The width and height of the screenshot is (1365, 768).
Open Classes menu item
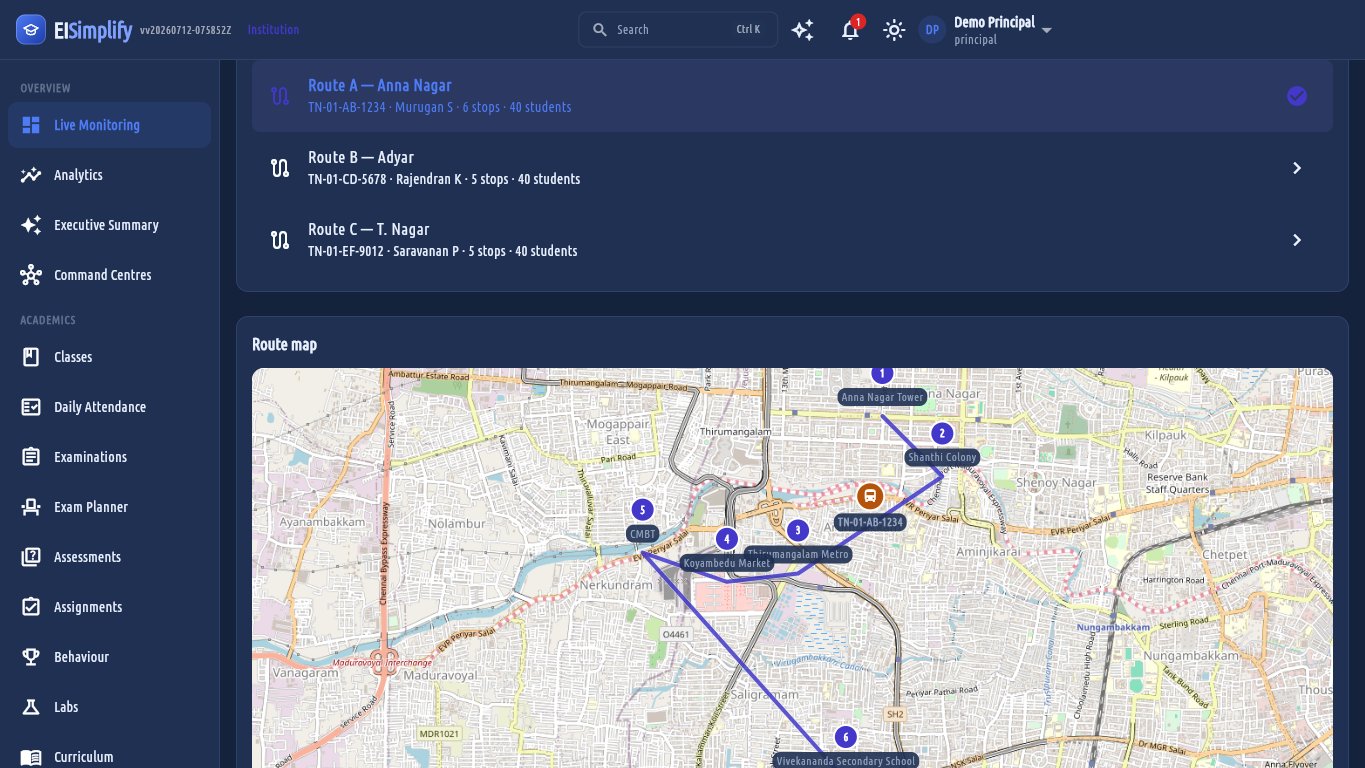[x=109, y=357]
